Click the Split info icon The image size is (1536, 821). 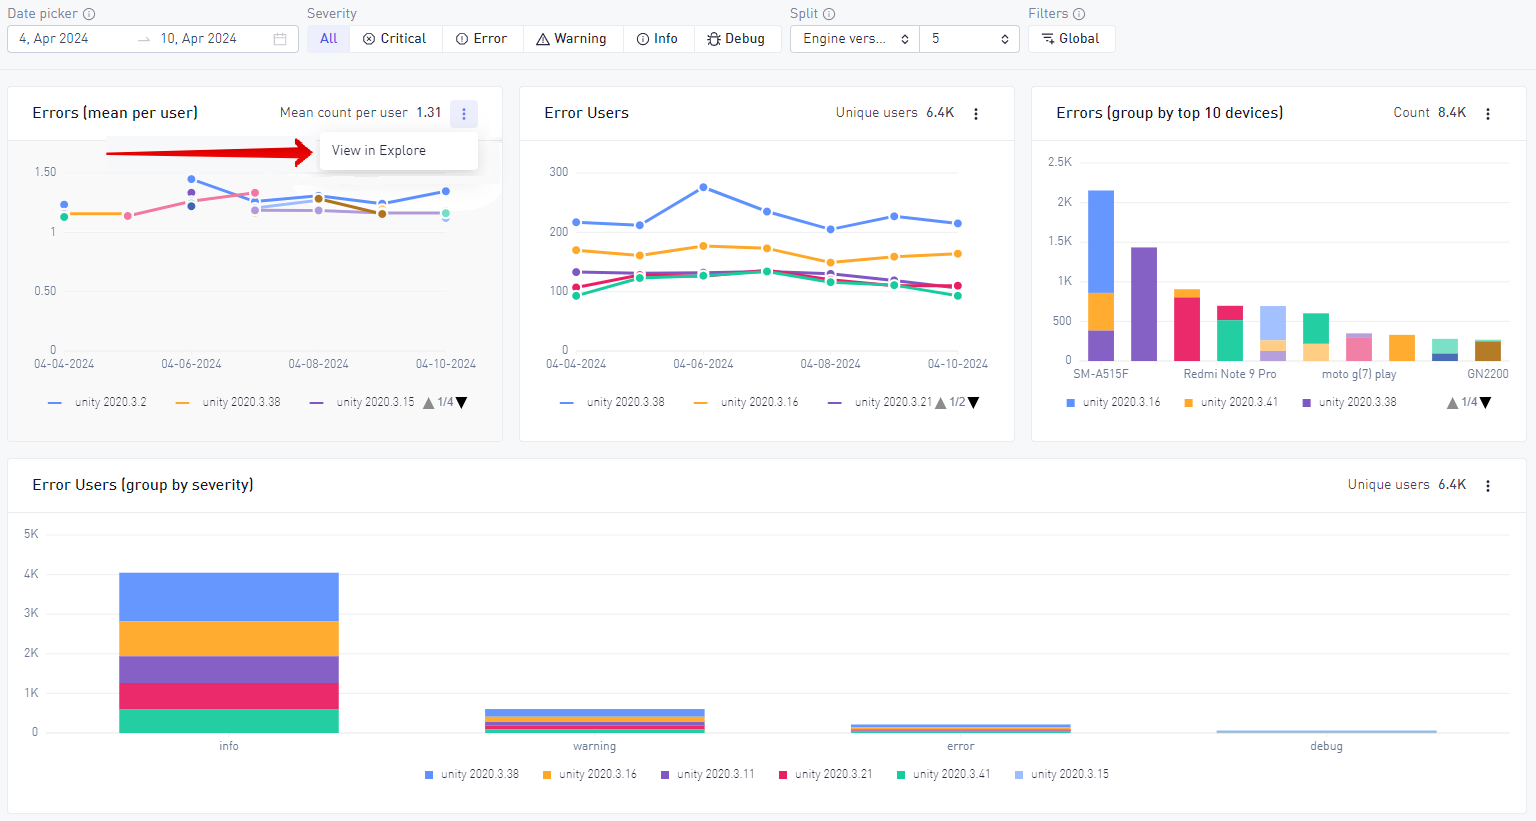(829, 14)
